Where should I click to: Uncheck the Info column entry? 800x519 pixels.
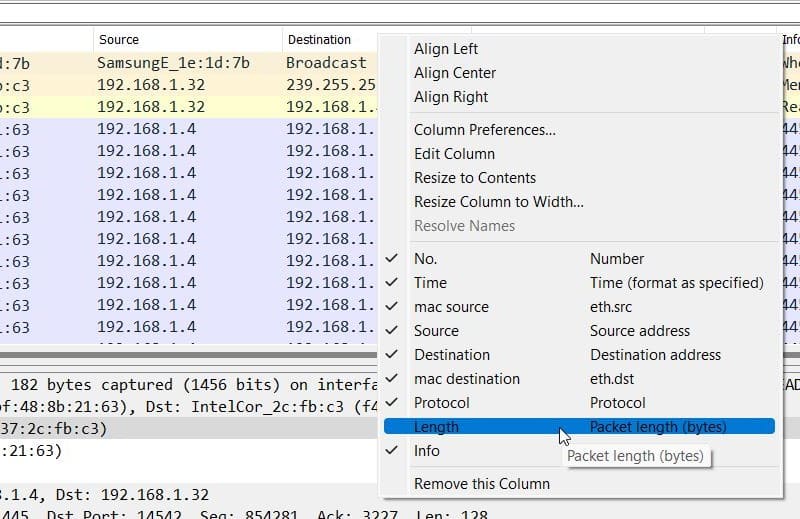point(427,451)
